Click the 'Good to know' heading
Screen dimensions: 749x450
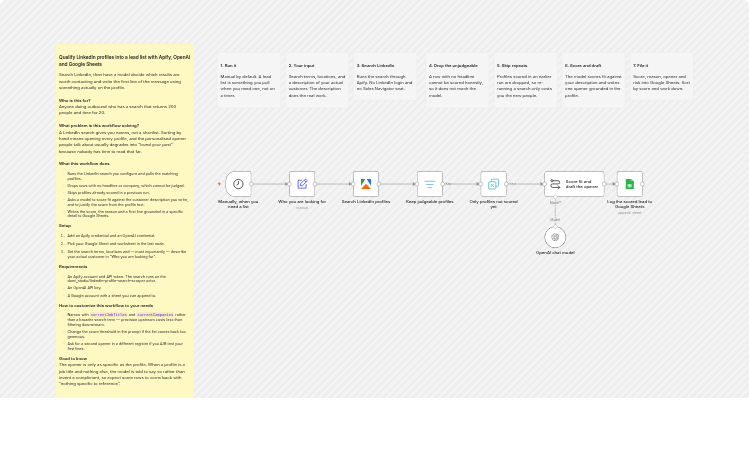(x=73, y=358)
